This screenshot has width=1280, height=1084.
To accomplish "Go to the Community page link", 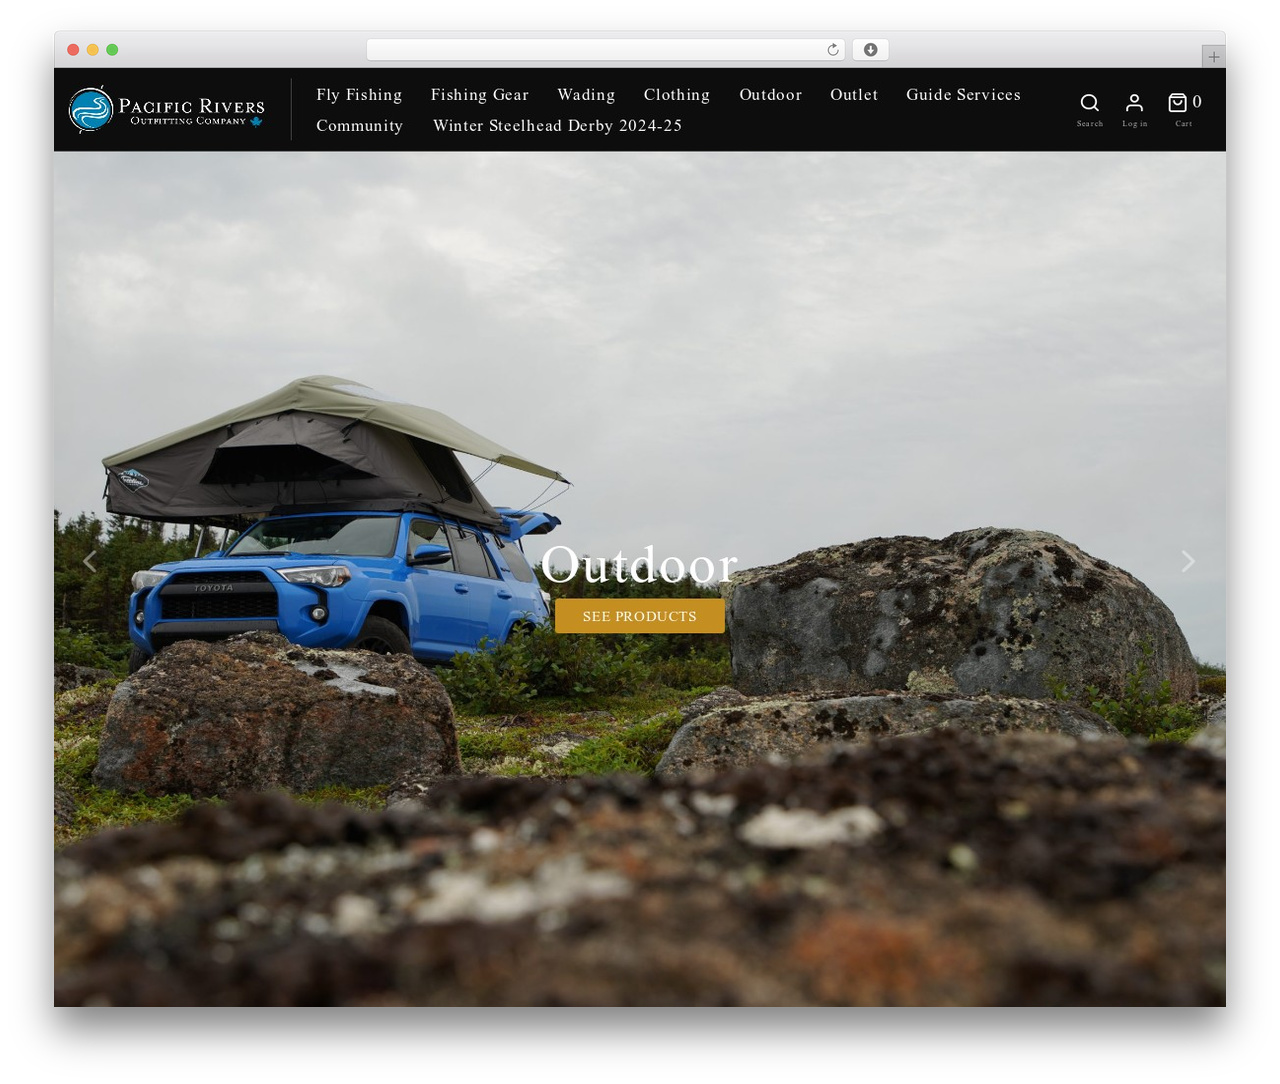I will click(x=359, y=126).
